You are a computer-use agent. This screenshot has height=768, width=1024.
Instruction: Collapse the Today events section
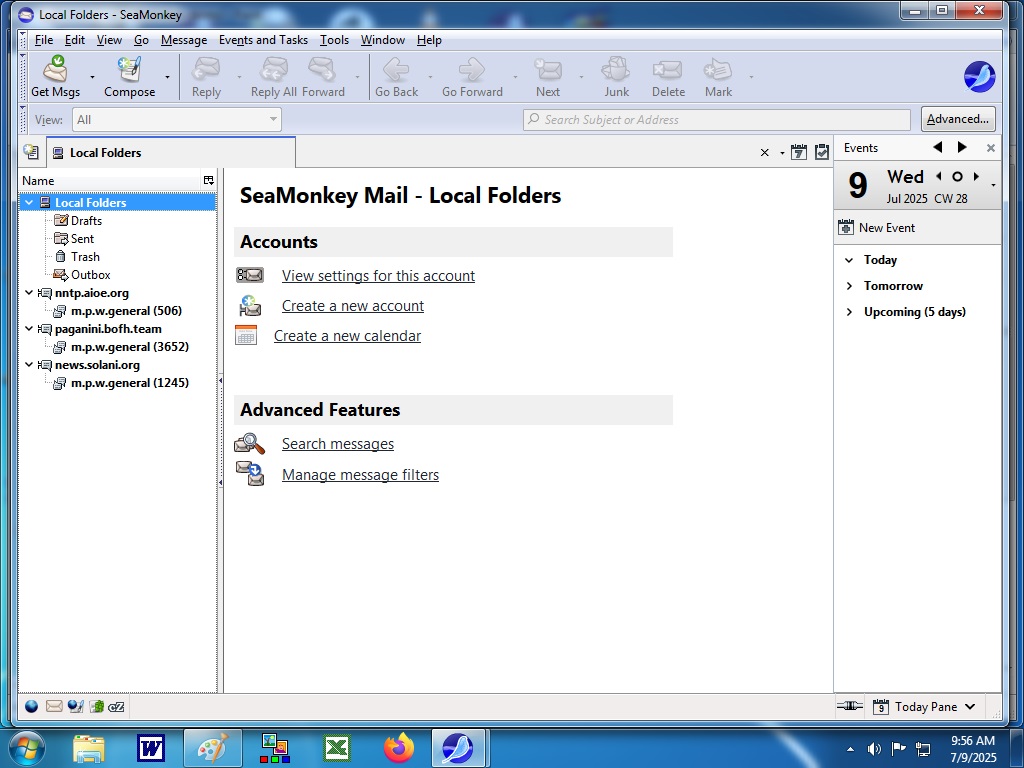[x=849, y=260]
